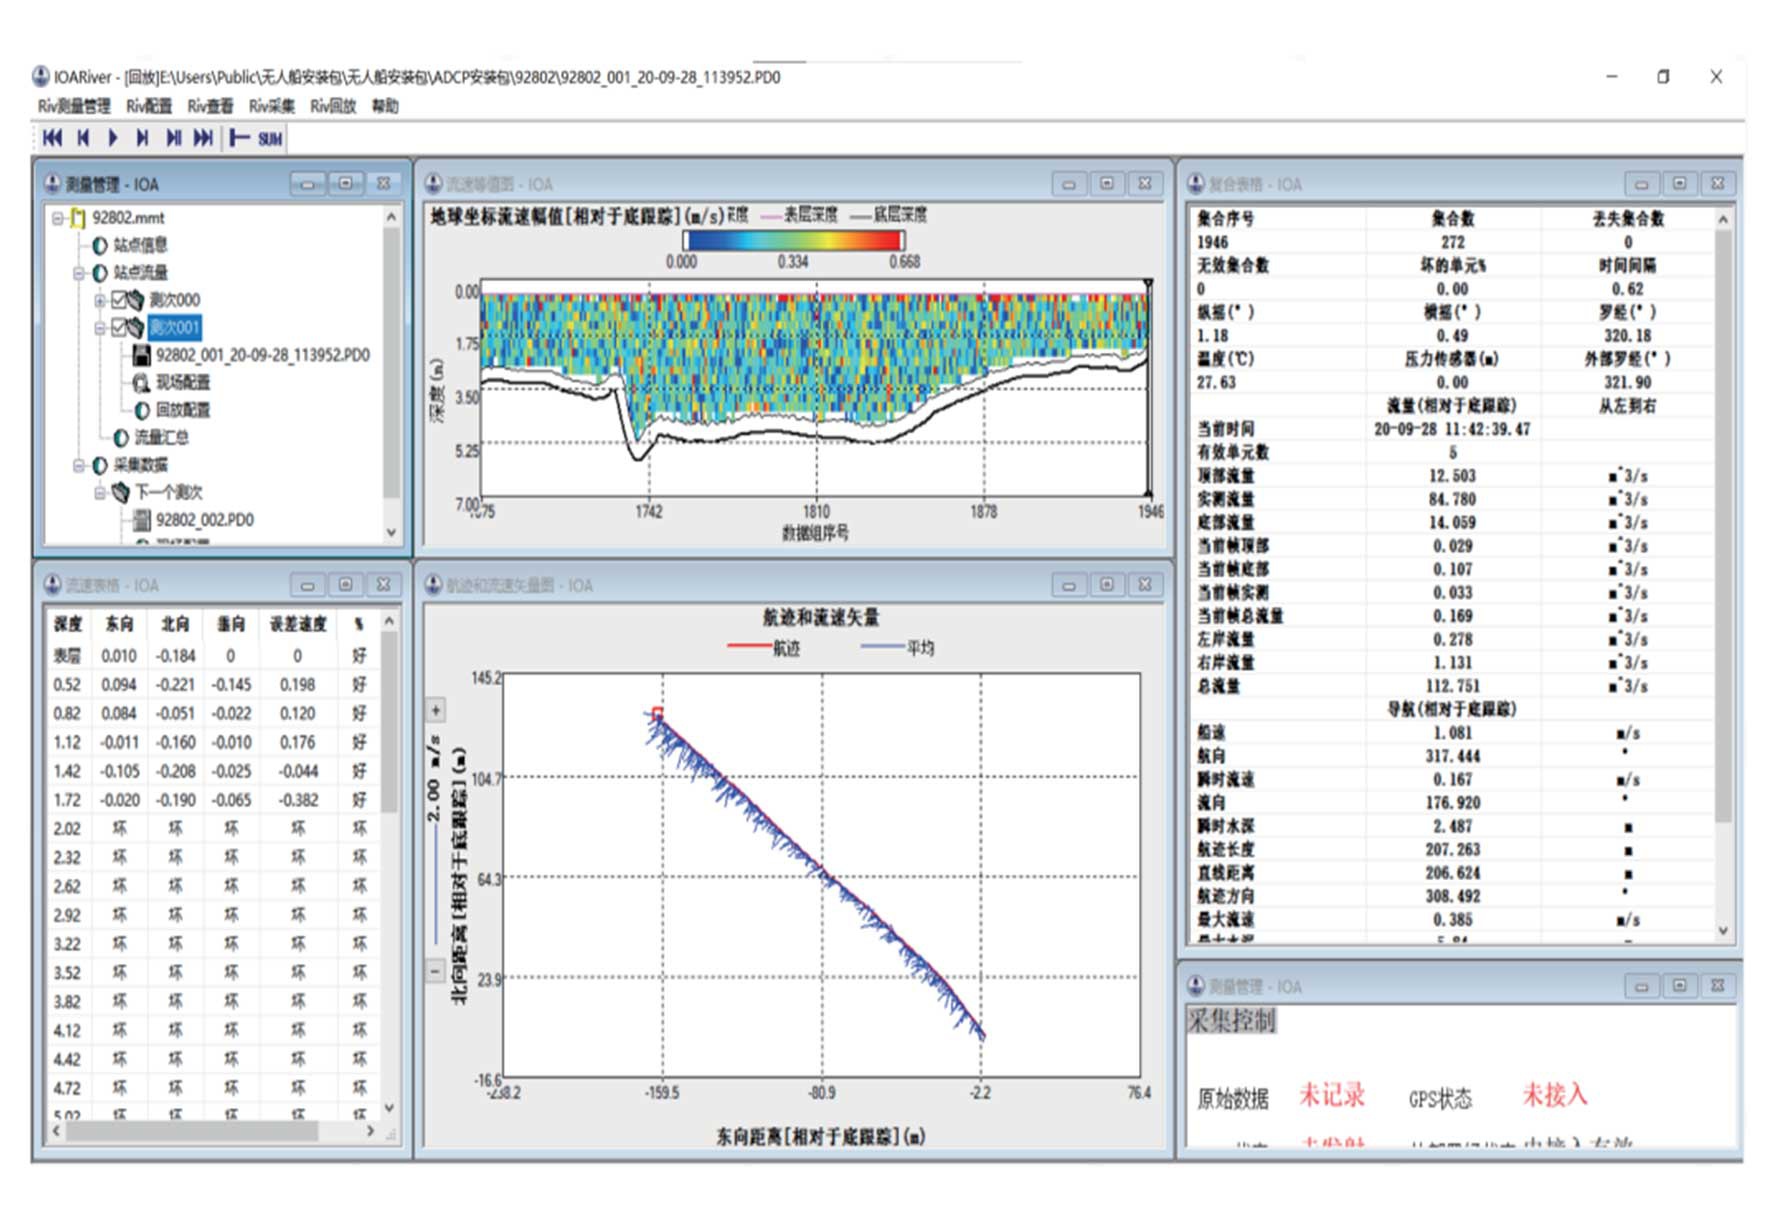
Task: Decrease vector scale with minus button
Action: [436, 970]
